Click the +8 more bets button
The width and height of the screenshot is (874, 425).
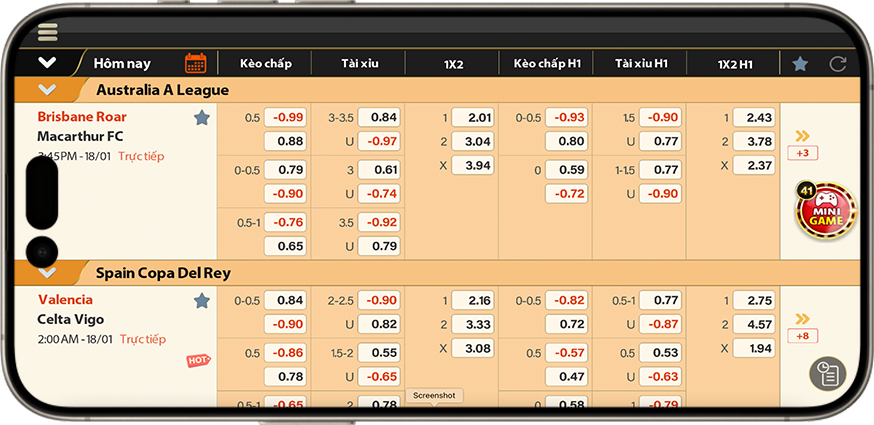point(802,336)
